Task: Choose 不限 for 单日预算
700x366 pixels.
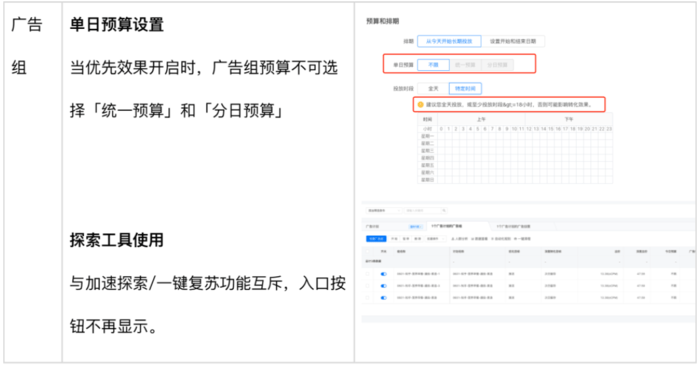Action: pos(433,65)
